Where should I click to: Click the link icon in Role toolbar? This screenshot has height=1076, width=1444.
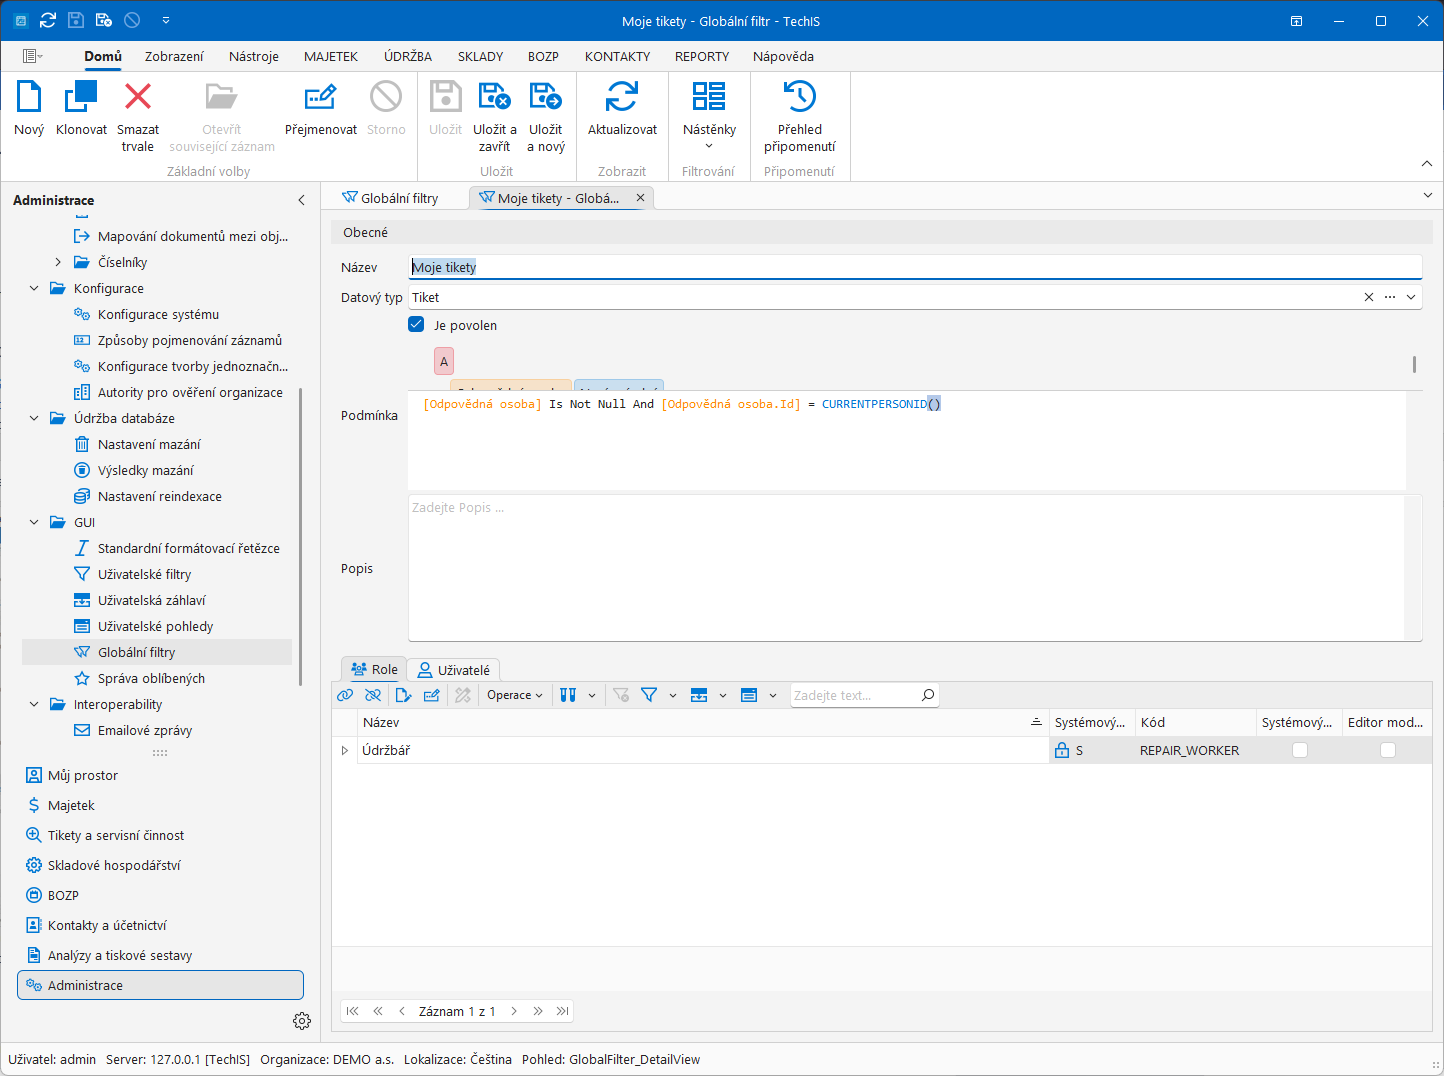pos(345,695)
